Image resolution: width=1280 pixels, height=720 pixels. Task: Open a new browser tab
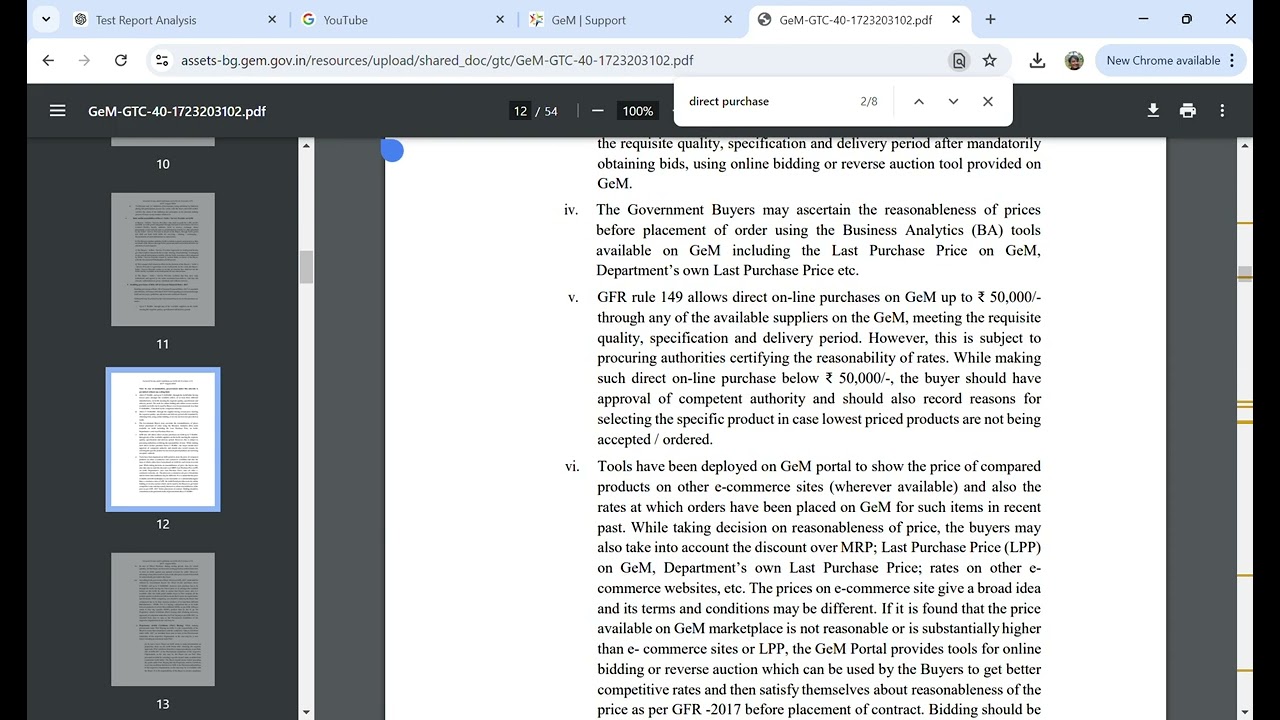tap(990, 19)
